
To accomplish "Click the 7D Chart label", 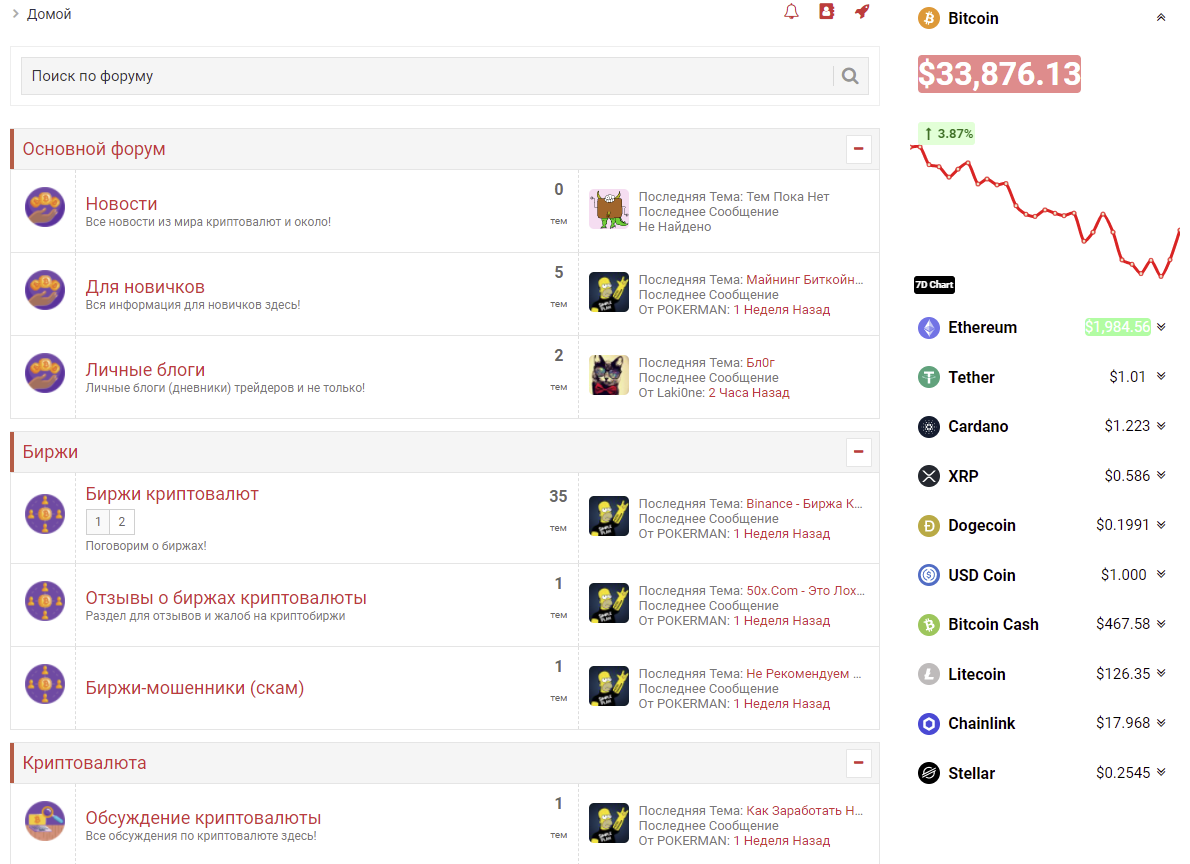I will click(x=934, y=285).
